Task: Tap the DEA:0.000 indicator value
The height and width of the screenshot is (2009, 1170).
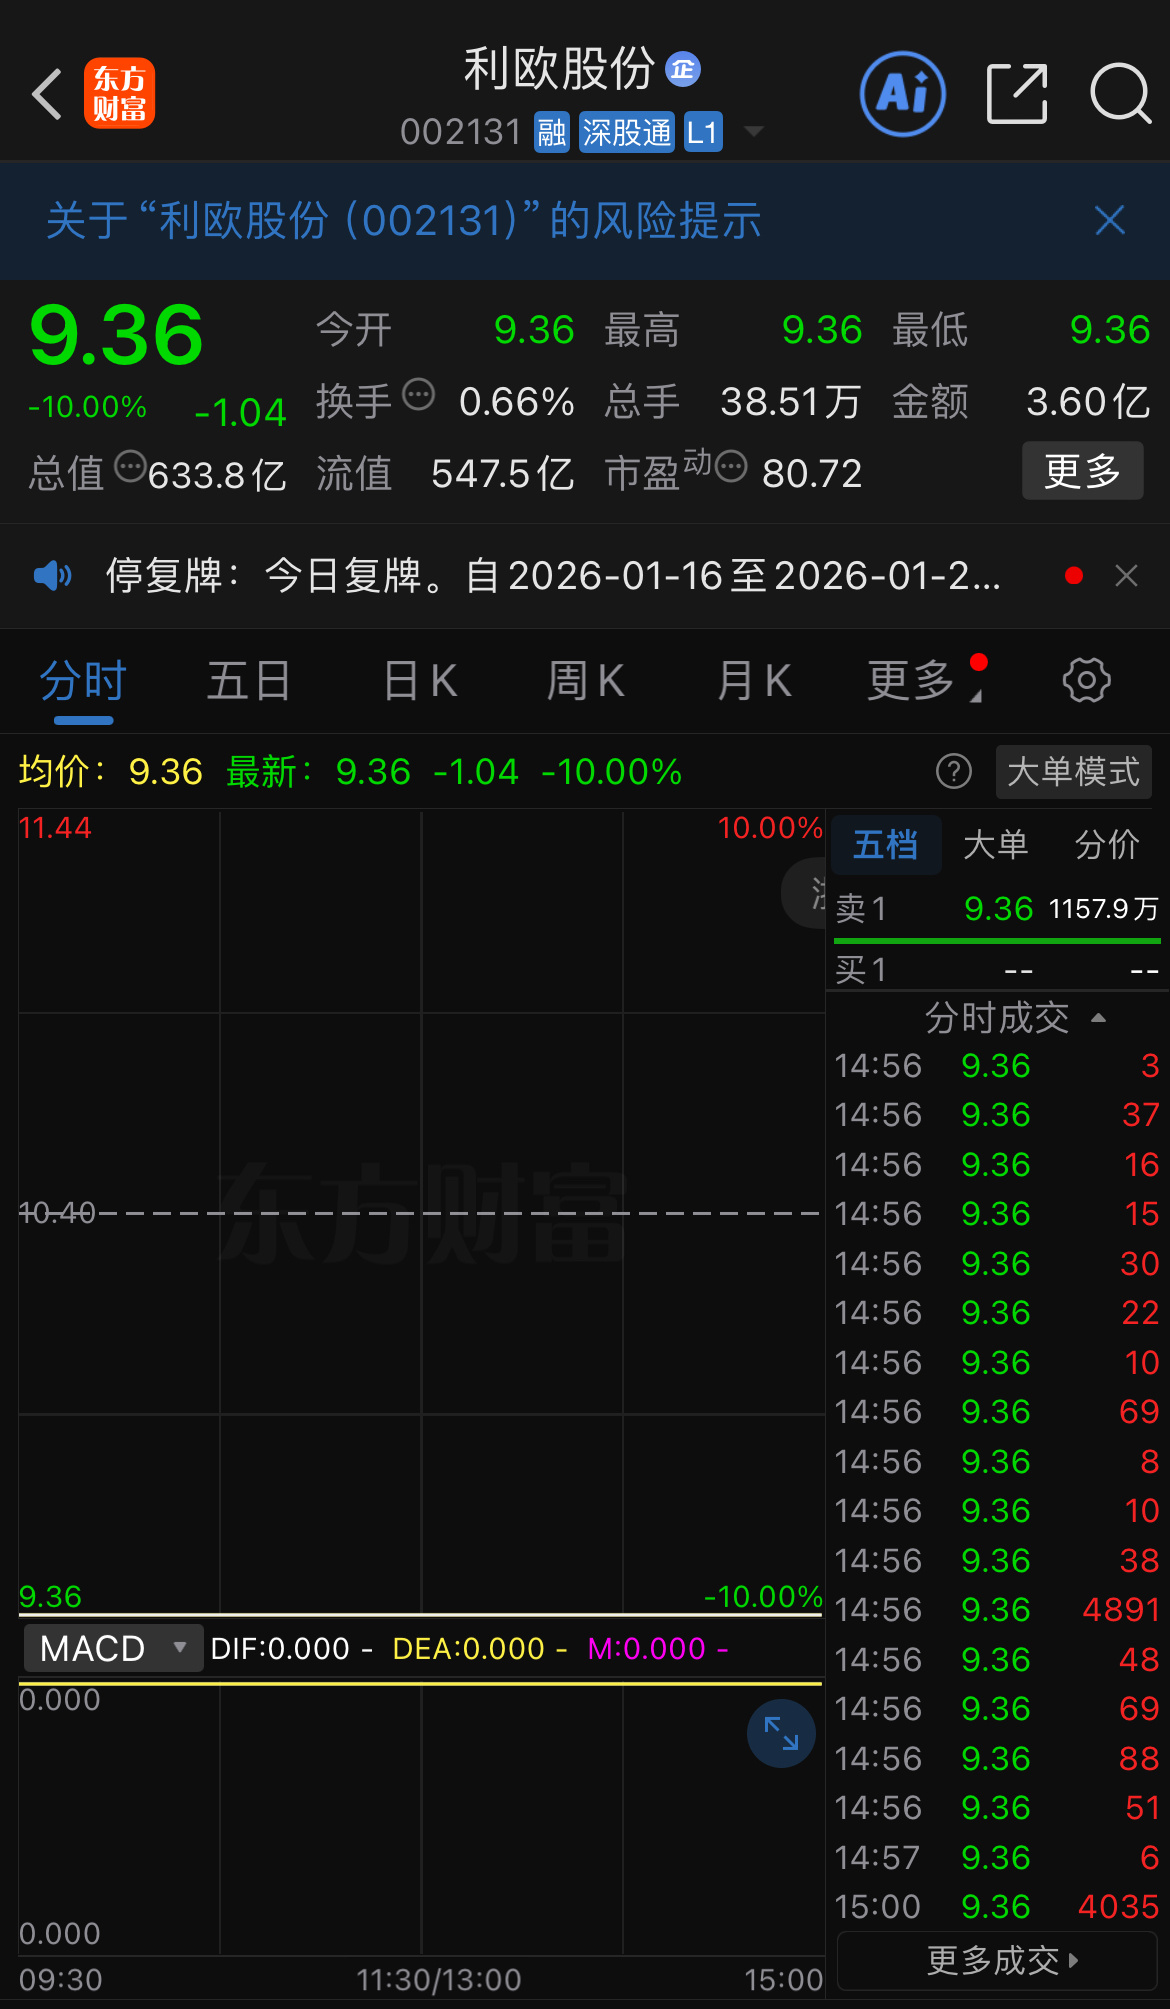Action: [x=469, y=1649]
